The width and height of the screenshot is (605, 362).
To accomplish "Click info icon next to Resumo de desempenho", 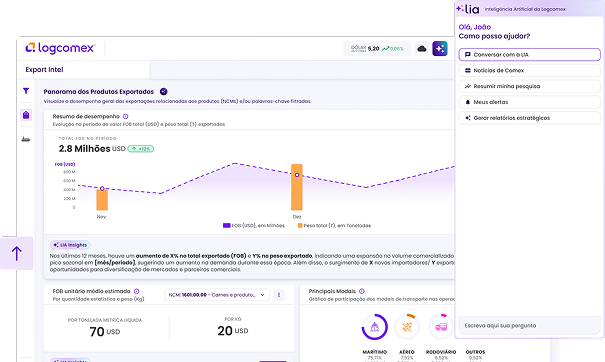I will 125,116.
